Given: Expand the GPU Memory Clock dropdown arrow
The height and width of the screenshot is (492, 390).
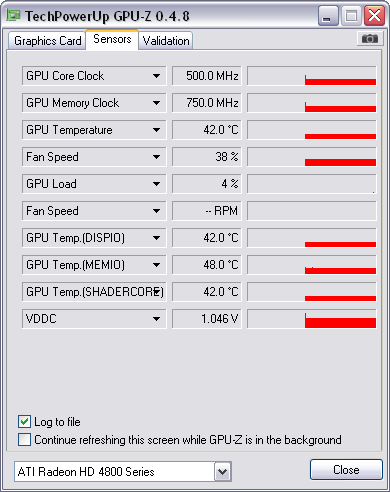Looking at the screenshot, I should pos(156,103).
